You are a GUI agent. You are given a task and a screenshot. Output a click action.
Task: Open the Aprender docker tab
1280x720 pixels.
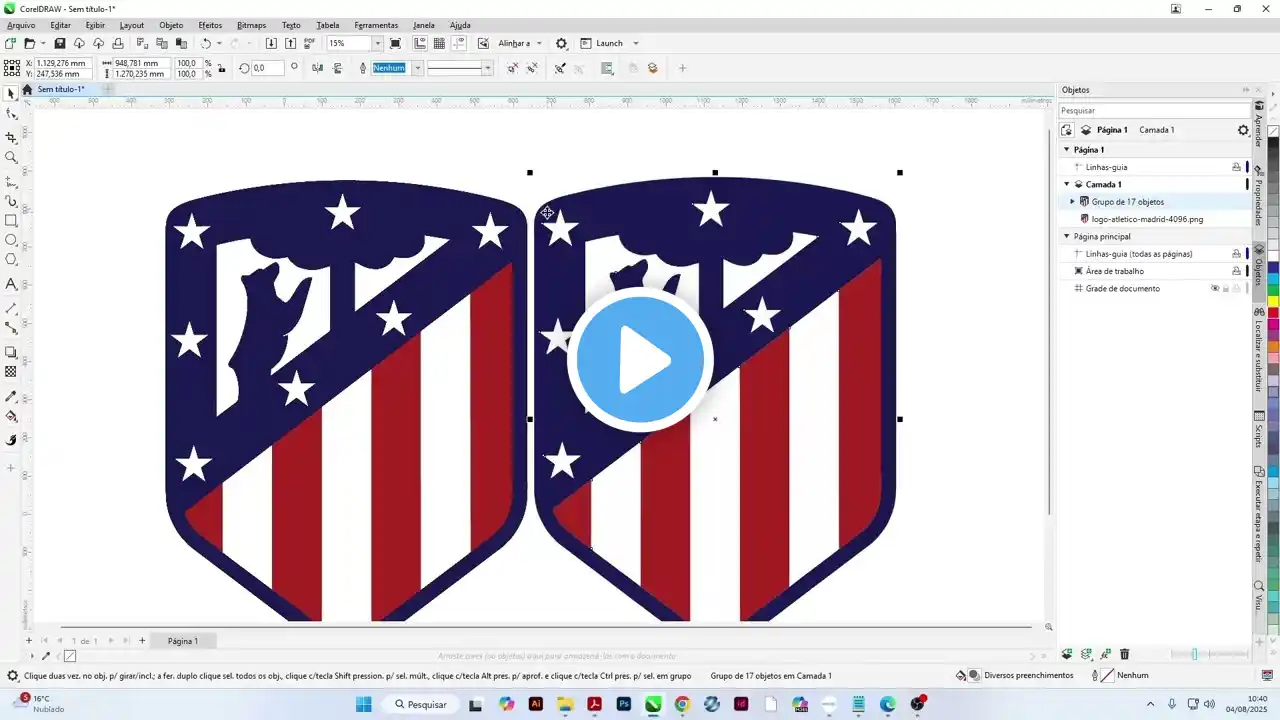1259,124
